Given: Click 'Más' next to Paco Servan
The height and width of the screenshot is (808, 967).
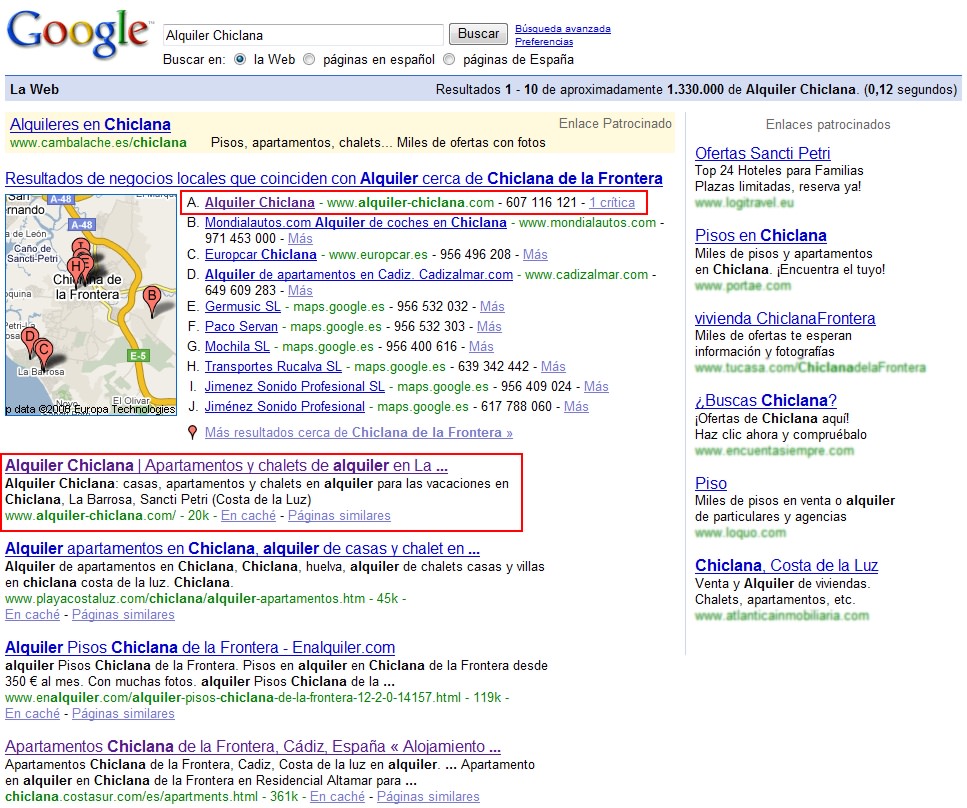Looking at the screenshot, I should click(489, 326).
